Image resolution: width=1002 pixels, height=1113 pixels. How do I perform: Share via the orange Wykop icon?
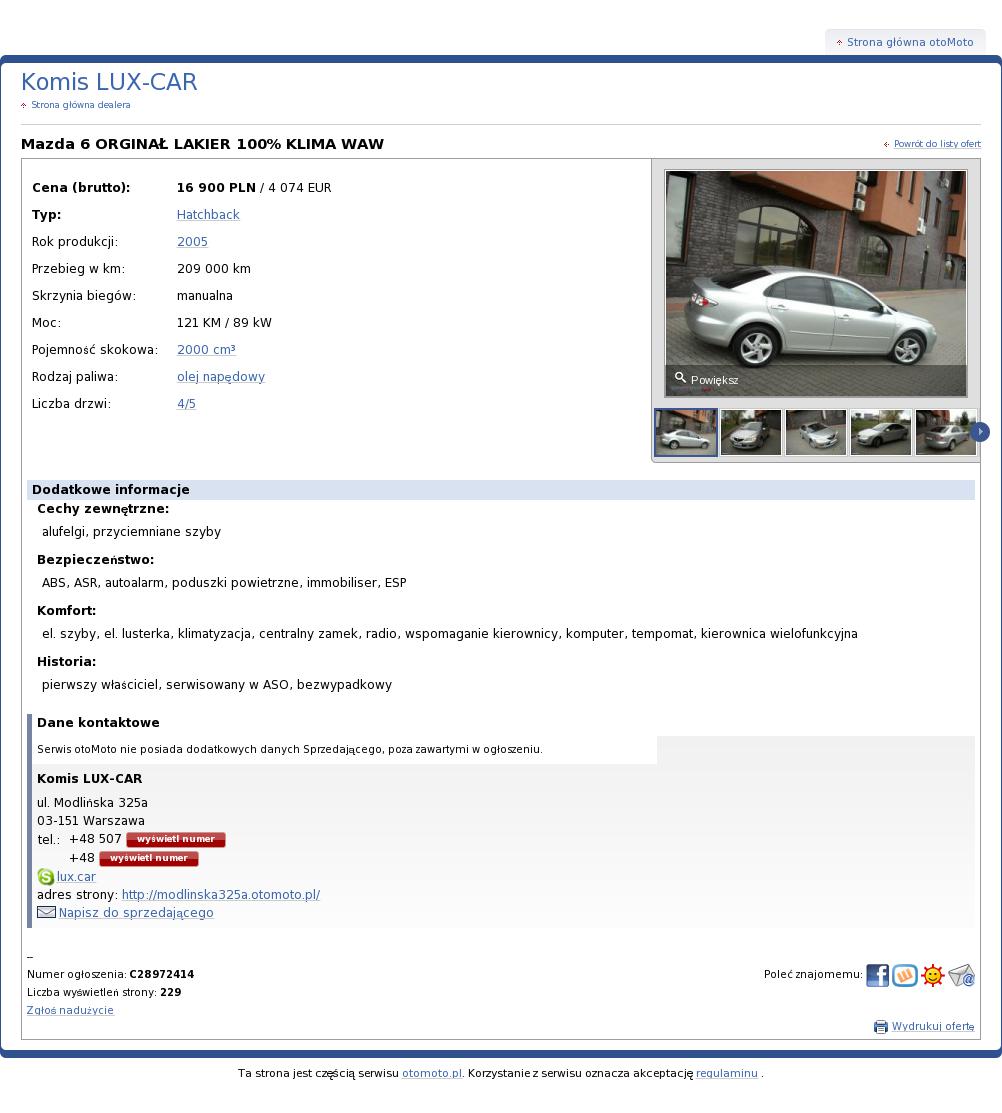click(x=905, y=975)
